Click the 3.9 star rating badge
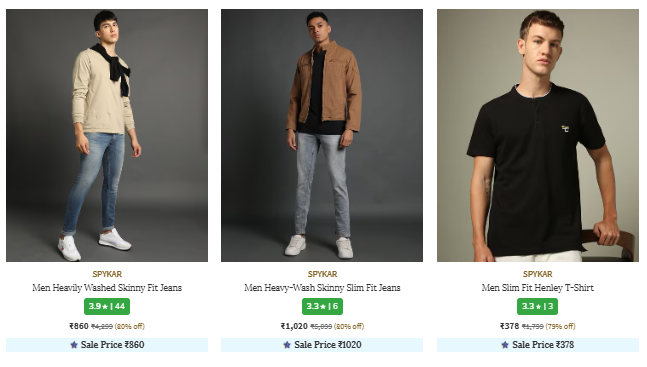647x367 pixels. point(107,306)
